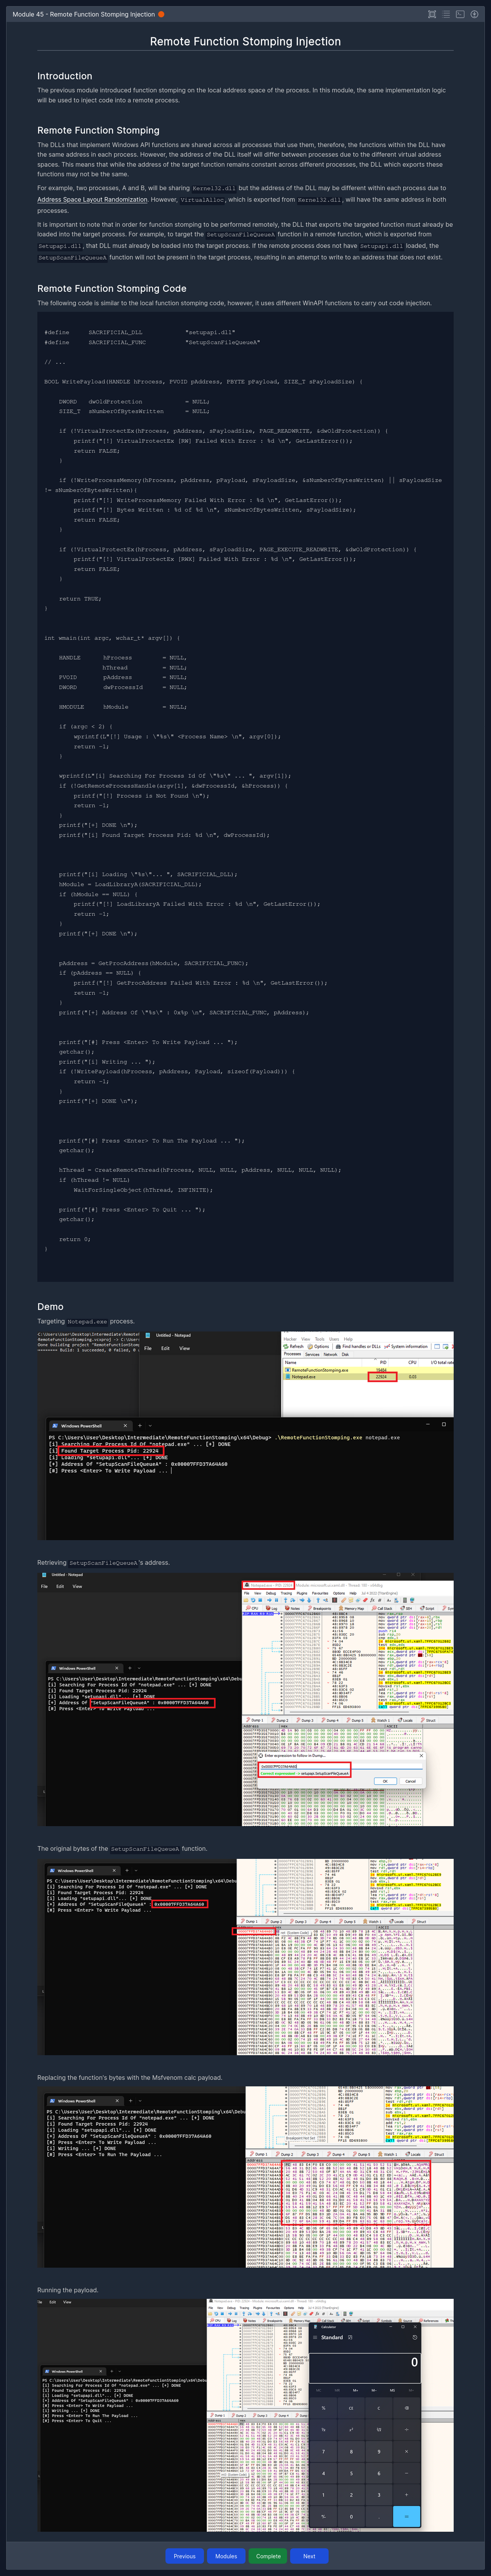Image resolution: width=491 pixels, height=2576 pixels.
Task: Open the terminal console icon in header
Action: pos(460,14)
